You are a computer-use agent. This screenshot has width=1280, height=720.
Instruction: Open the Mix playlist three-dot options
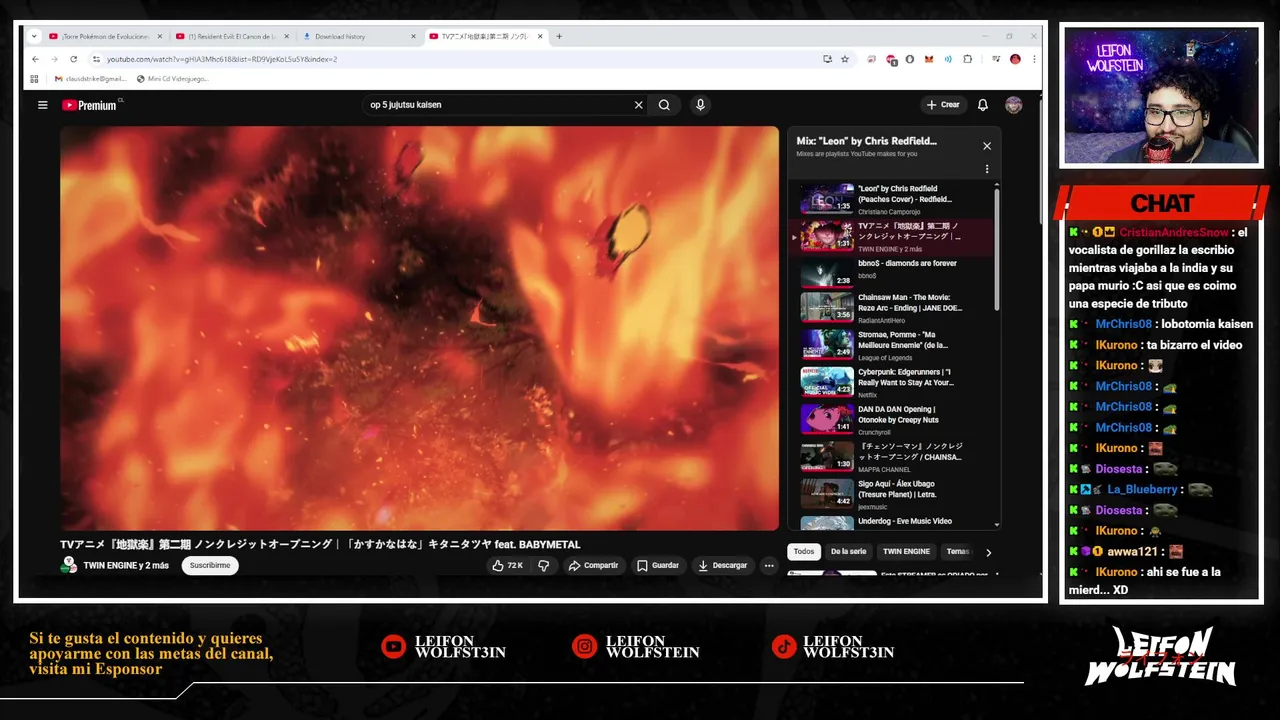pos(986,169)
